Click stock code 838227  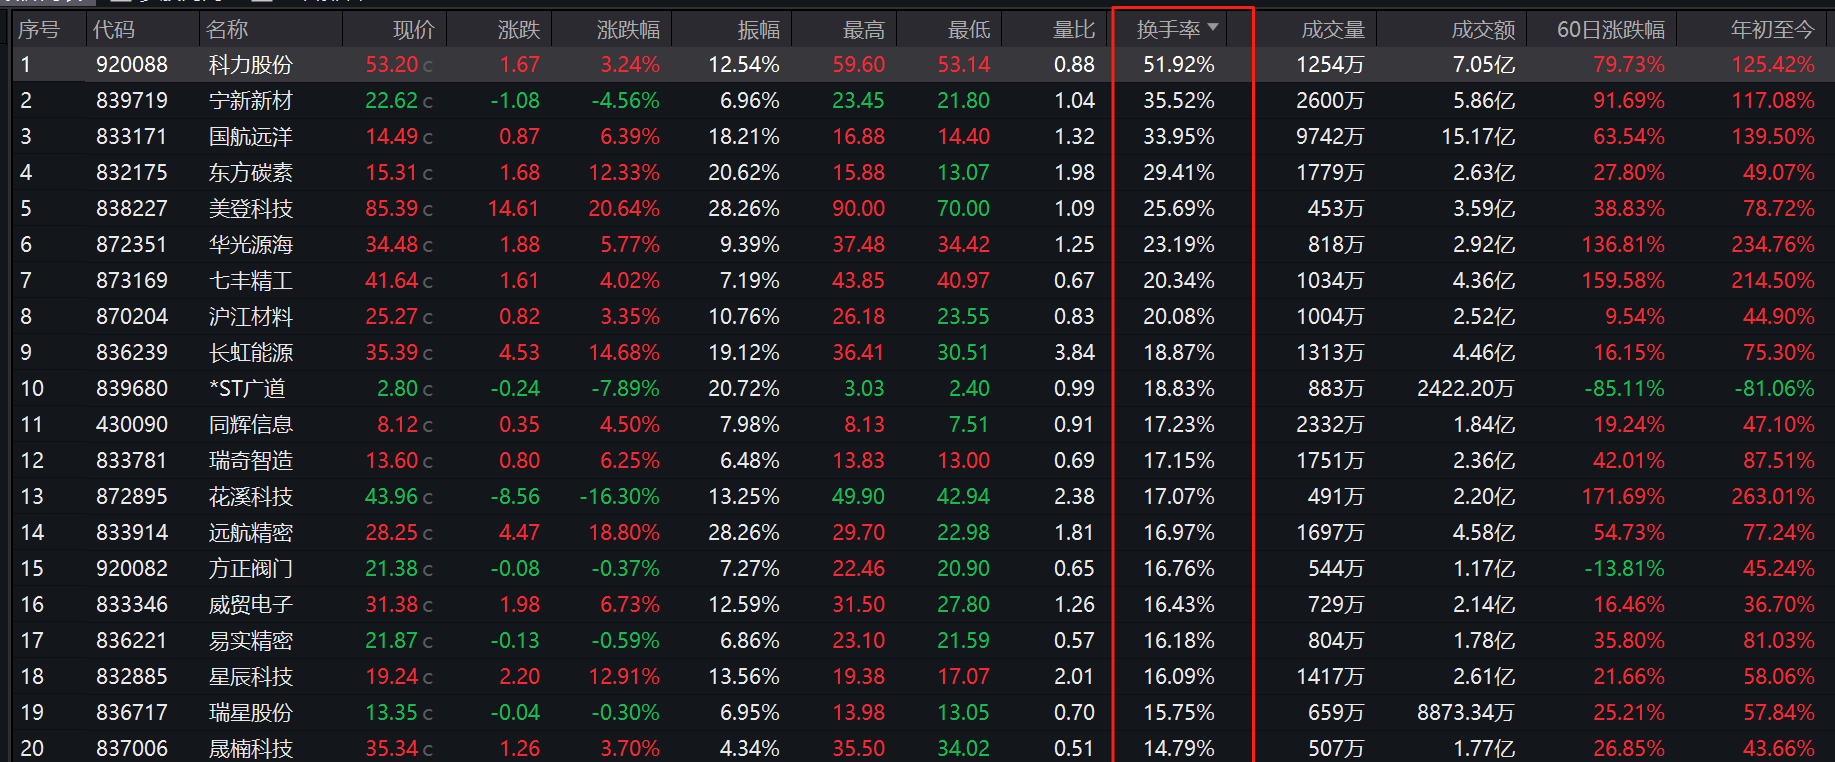tap(132, 209)
